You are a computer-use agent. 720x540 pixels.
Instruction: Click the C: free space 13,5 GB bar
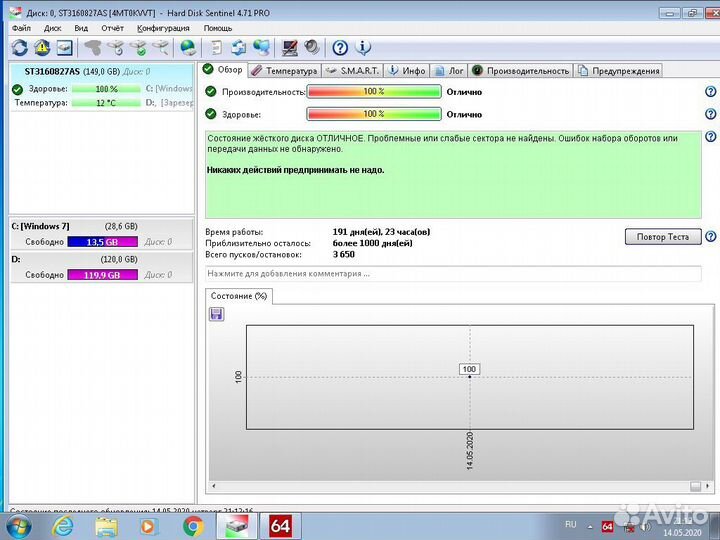pos(102,242)
